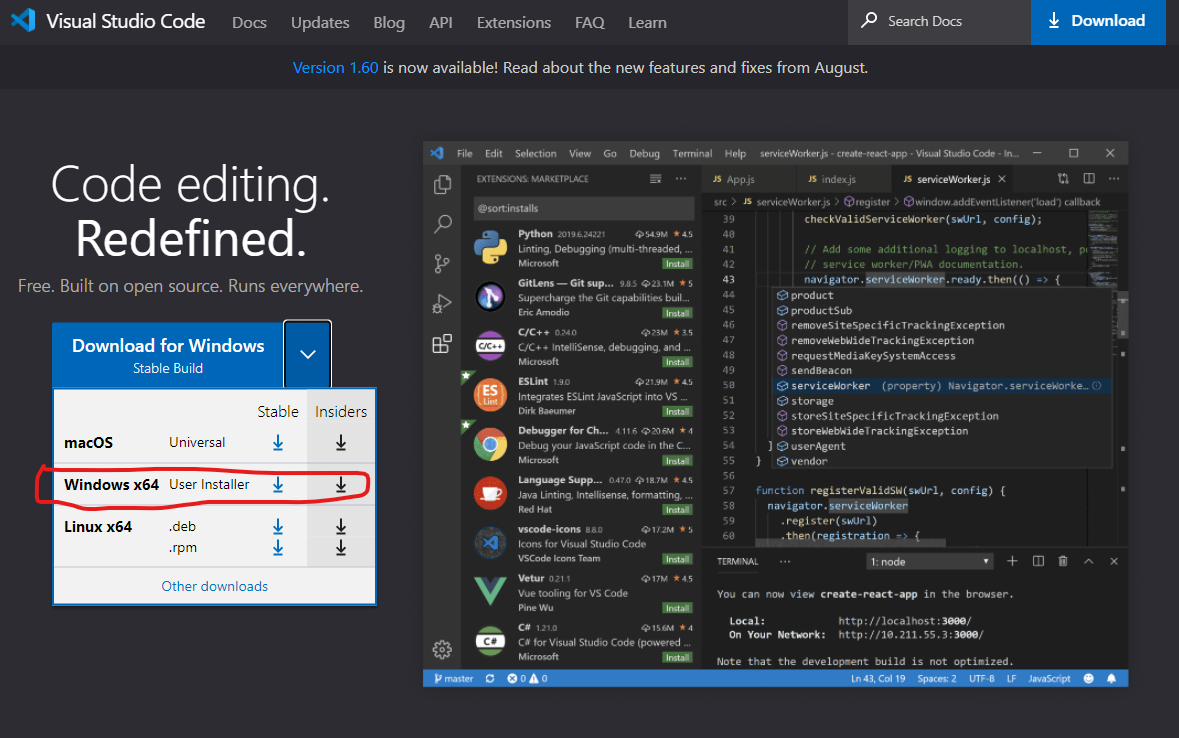
Task: Open the FAQ page in top navigation
Action: tap(590, 23)
